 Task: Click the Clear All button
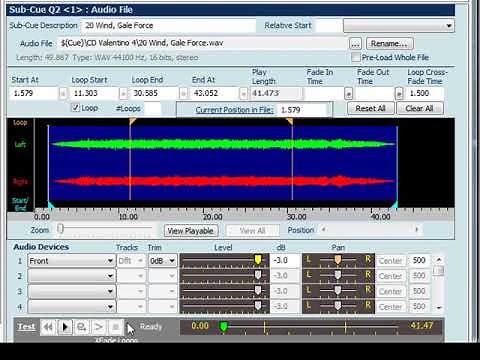(x=420, y=108)
